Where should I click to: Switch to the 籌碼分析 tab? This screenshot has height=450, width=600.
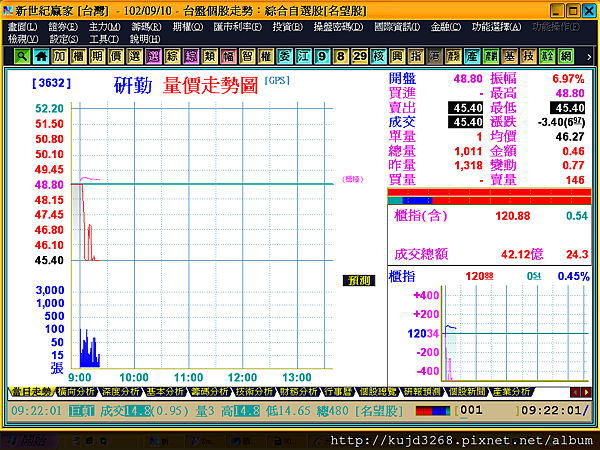pos(209,392)
